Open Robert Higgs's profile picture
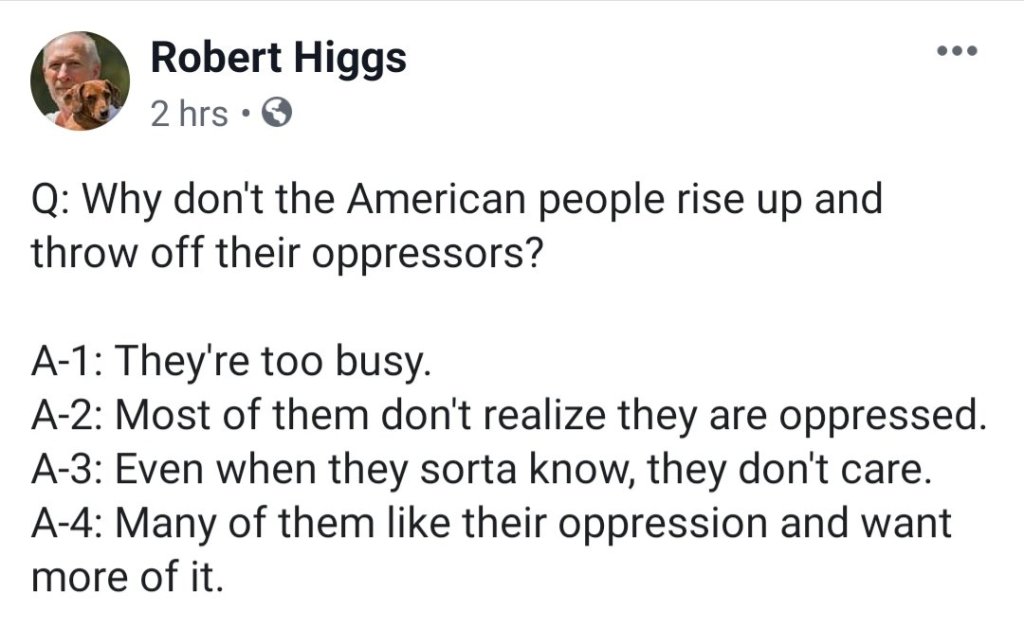The height and width of the screenshot is (627, 1024). [80, 80]
